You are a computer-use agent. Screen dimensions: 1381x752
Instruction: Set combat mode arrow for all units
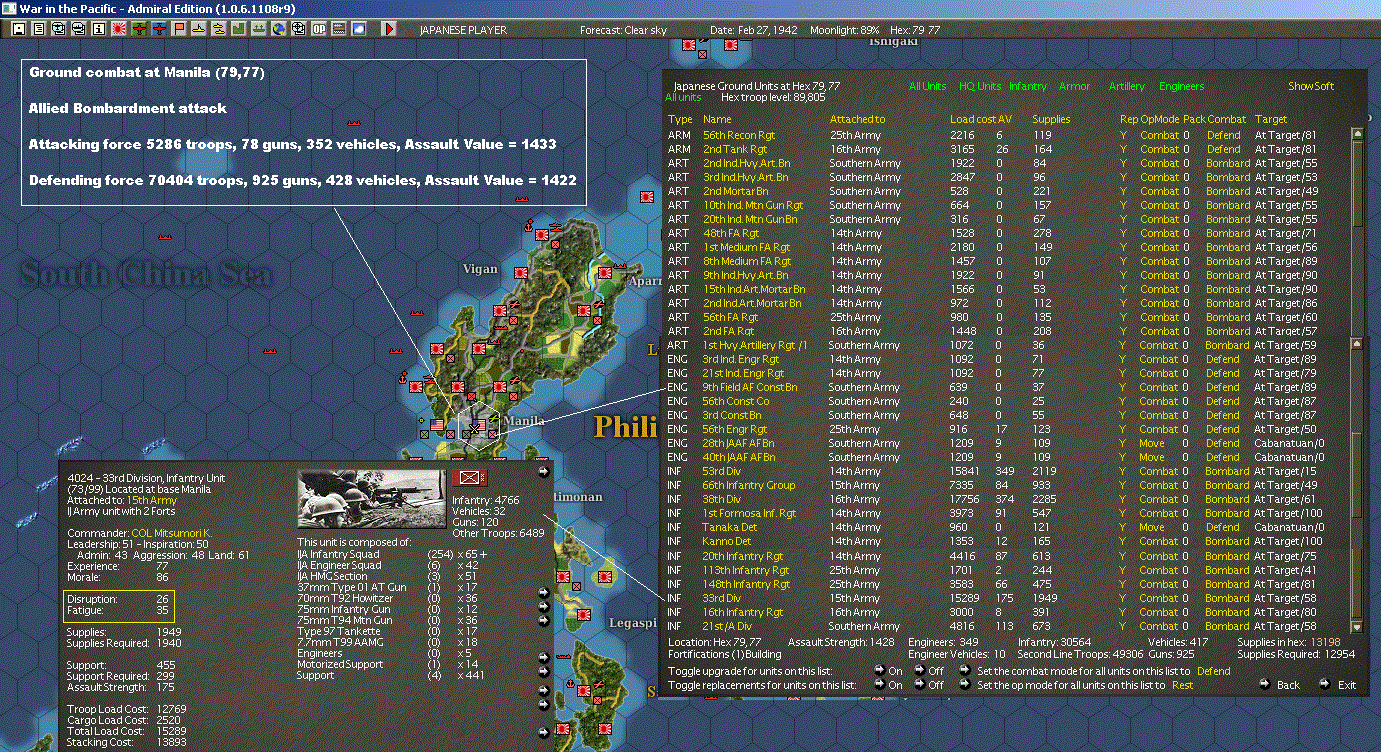pyautogui.click(x=965, y=671)
